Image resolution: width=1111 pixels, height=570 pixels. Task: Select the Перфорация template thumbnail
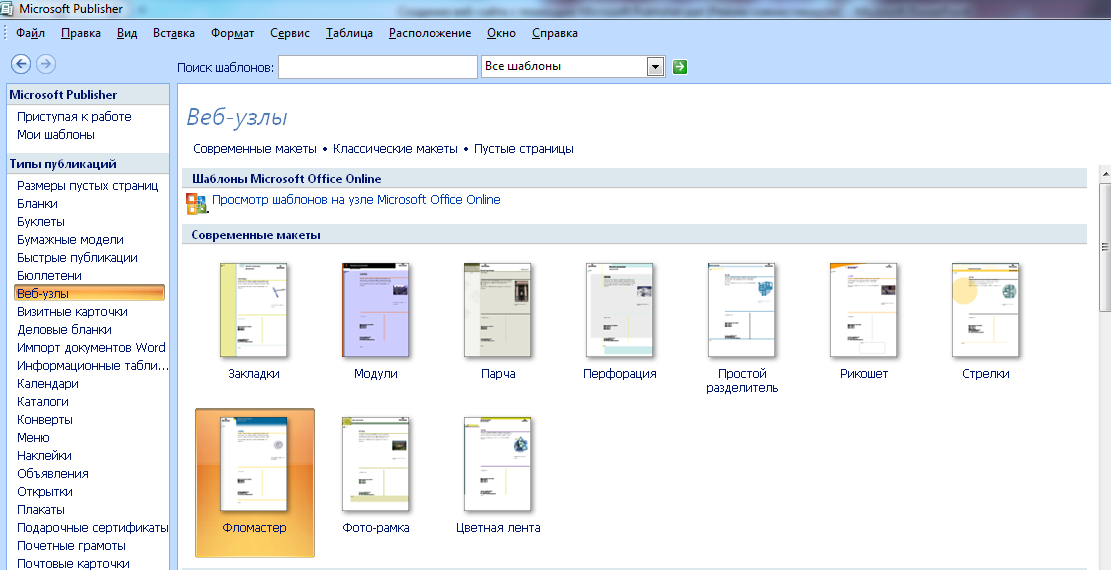[619, 311]
